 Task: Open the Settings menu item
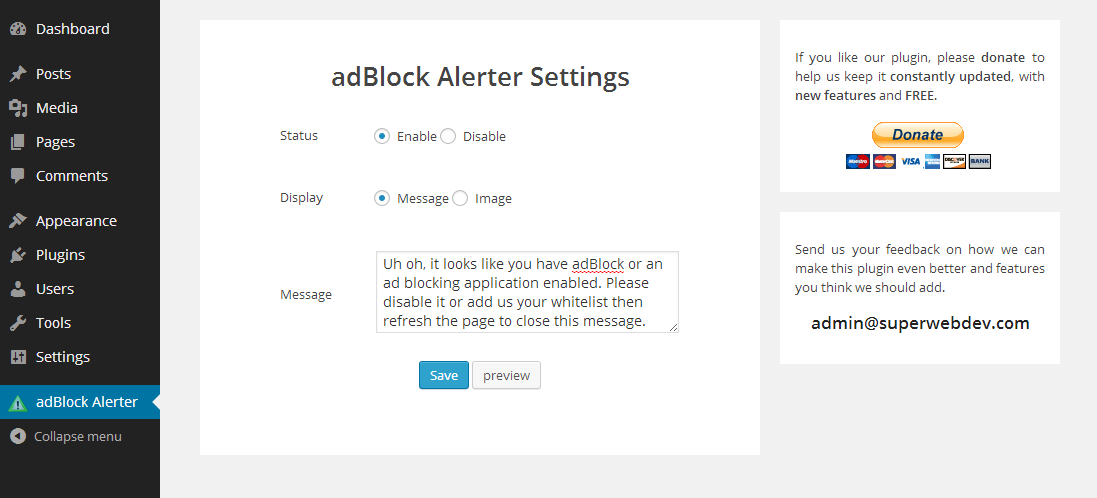point(62,357)
